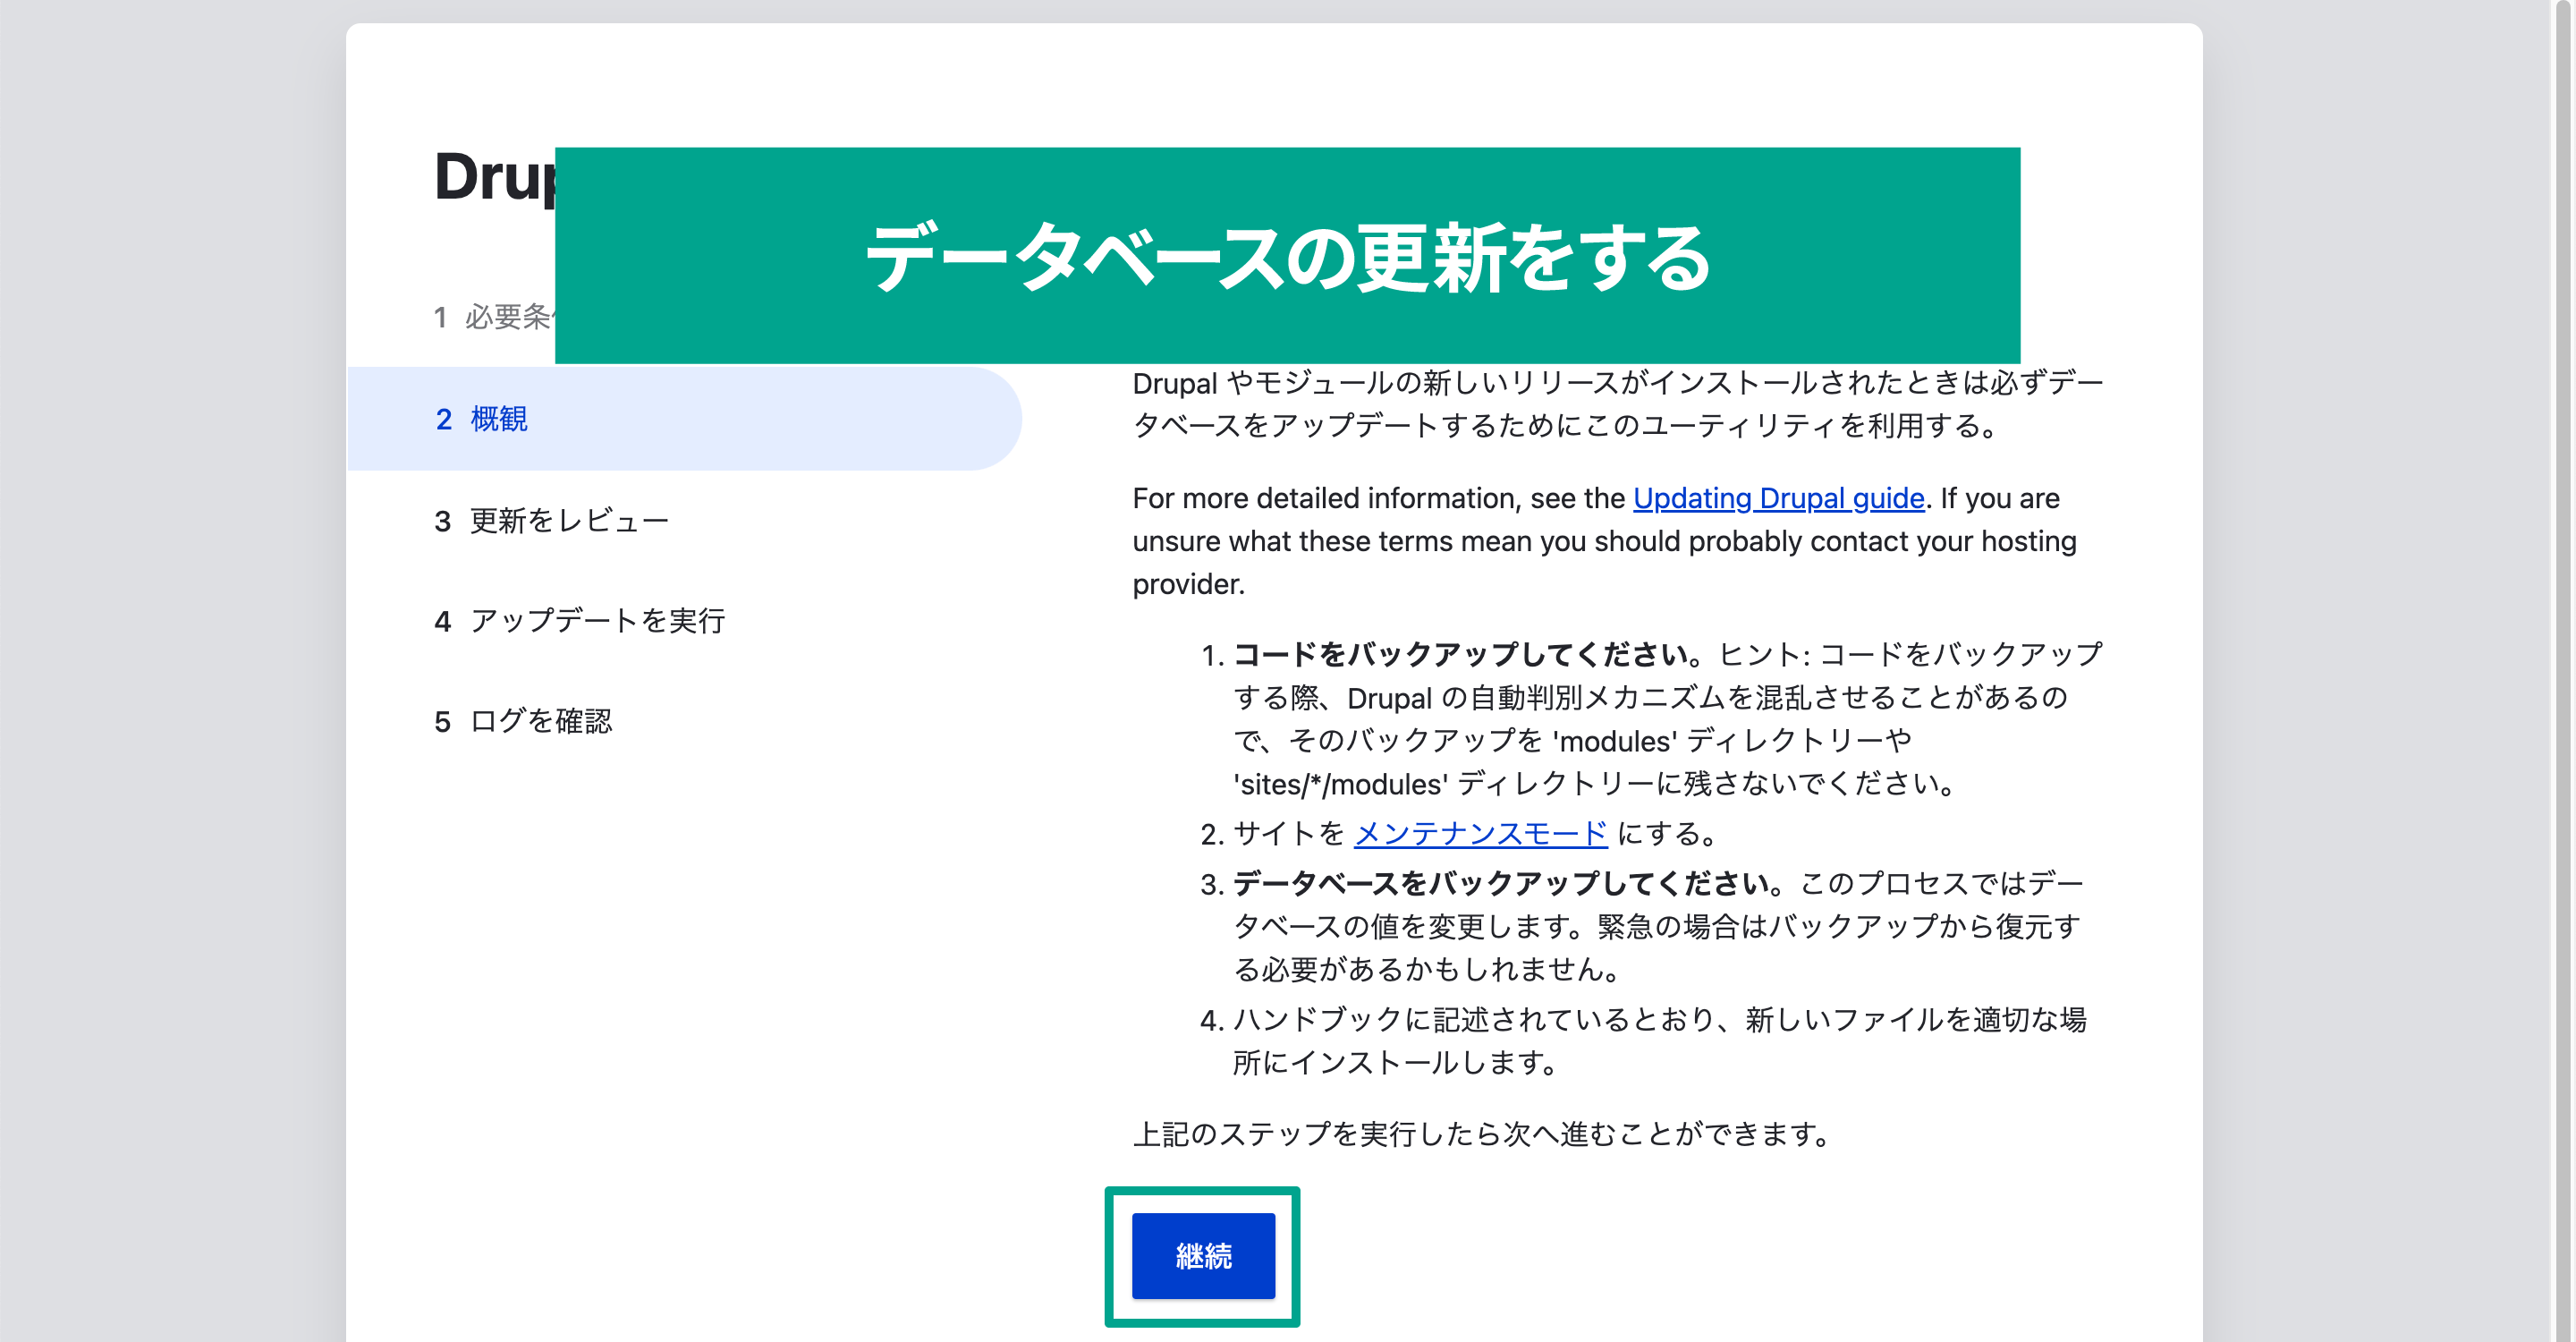The image size is (2576, 1342).
Task: Click paragraph starting 'For more detailed information'
Action: 1605,541
